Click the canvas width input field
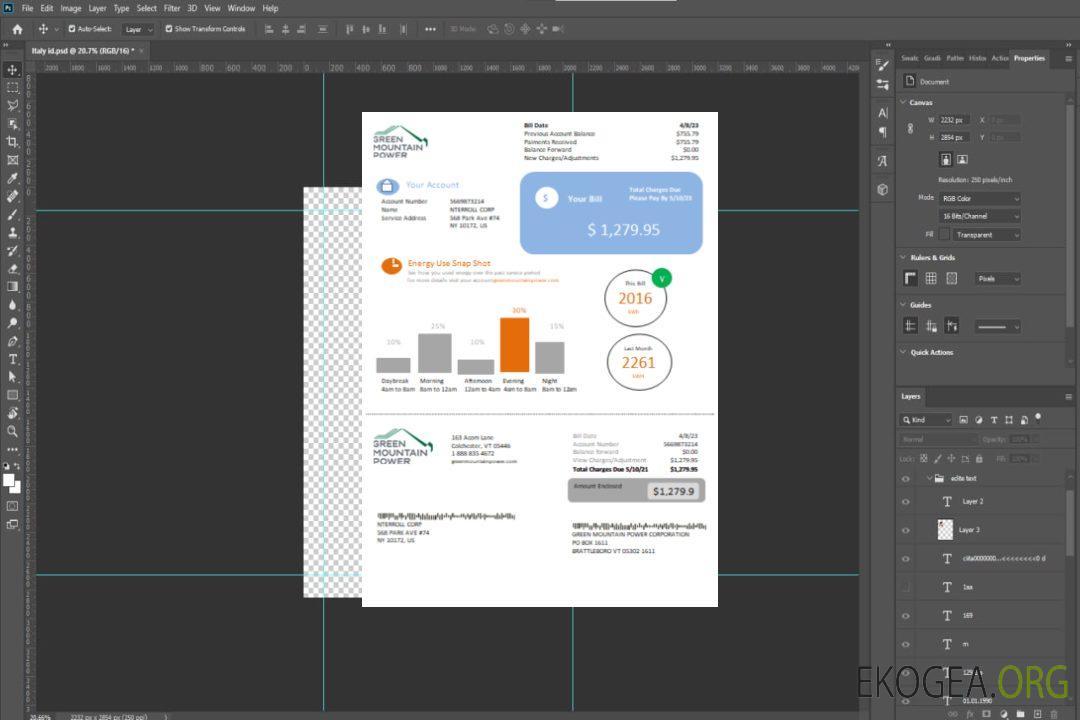 [x=954, y=120]
